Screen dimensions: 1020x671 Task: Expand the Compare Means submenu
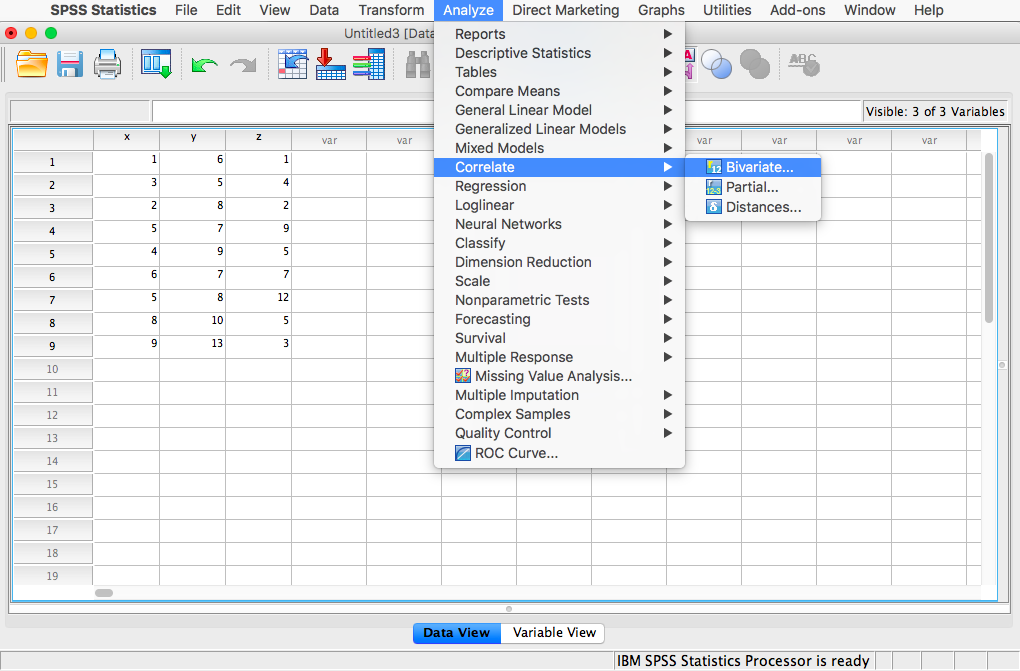coord(559,91)
